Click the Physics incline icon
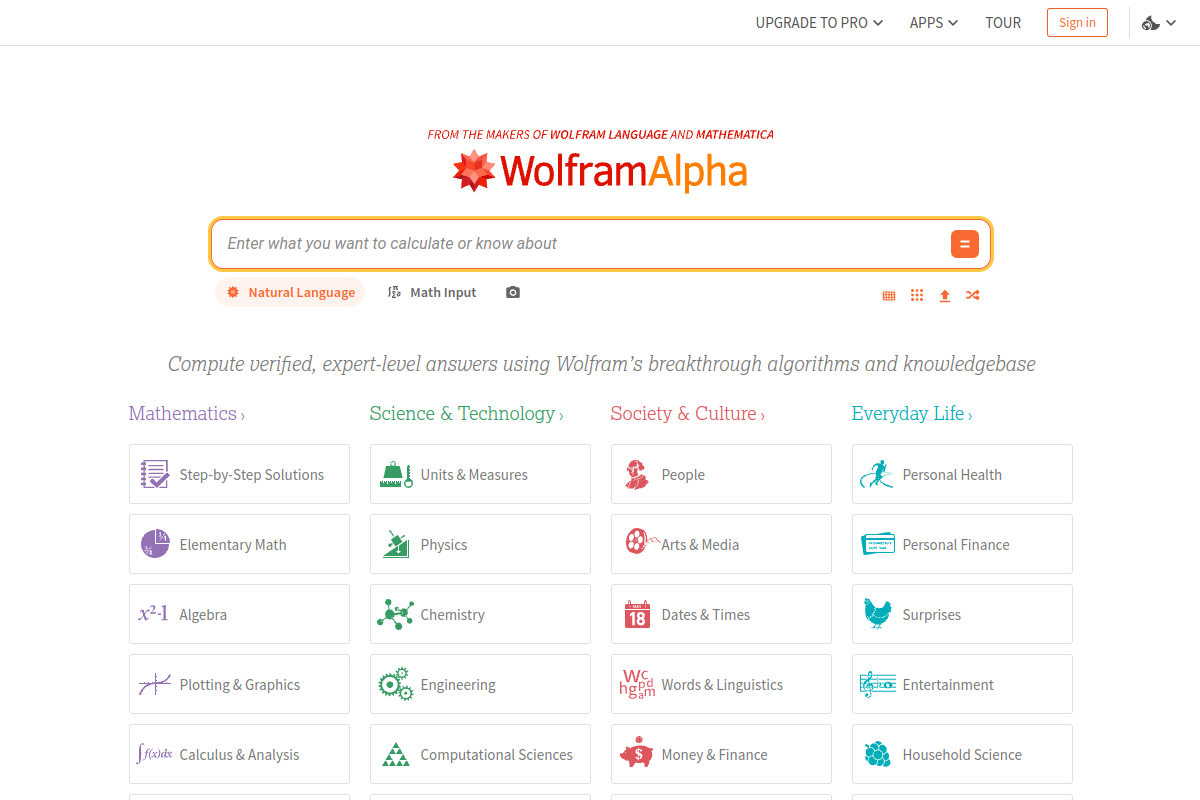 [x=396, y=544]
